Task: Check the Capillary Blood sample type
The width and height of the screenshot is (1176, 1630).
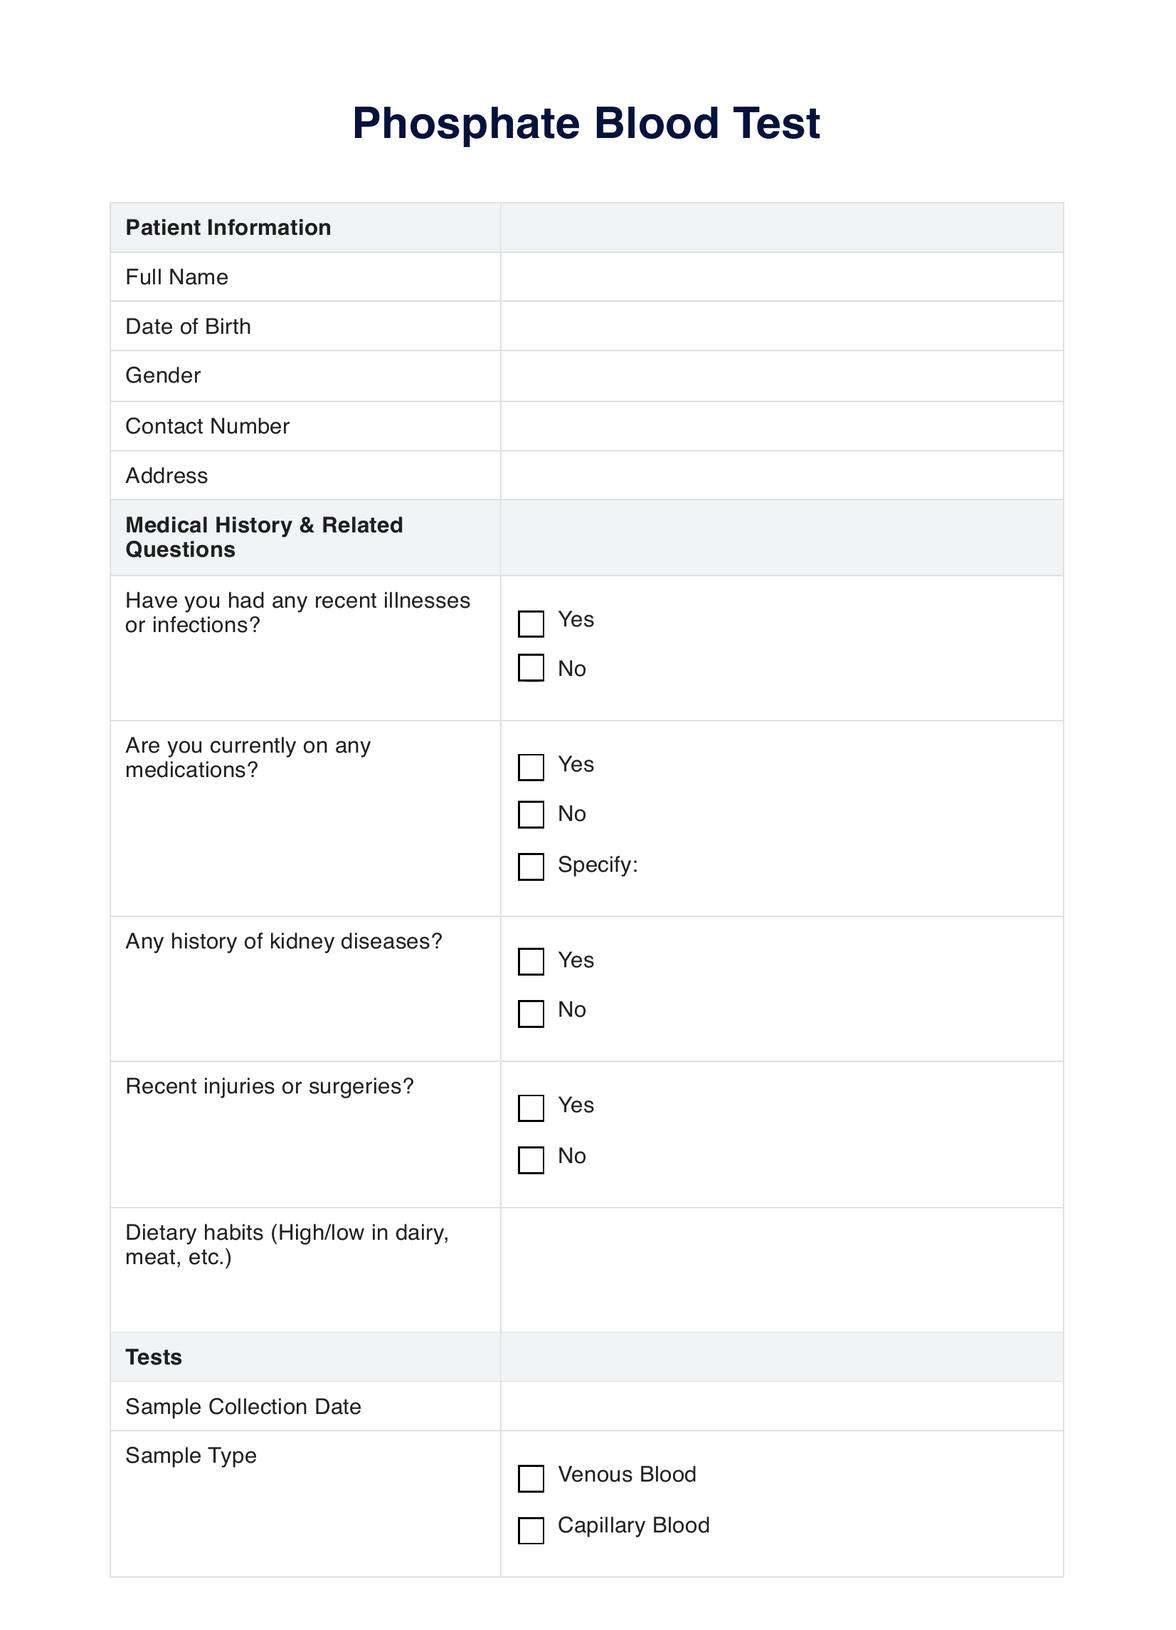Action: (531, 1530)
